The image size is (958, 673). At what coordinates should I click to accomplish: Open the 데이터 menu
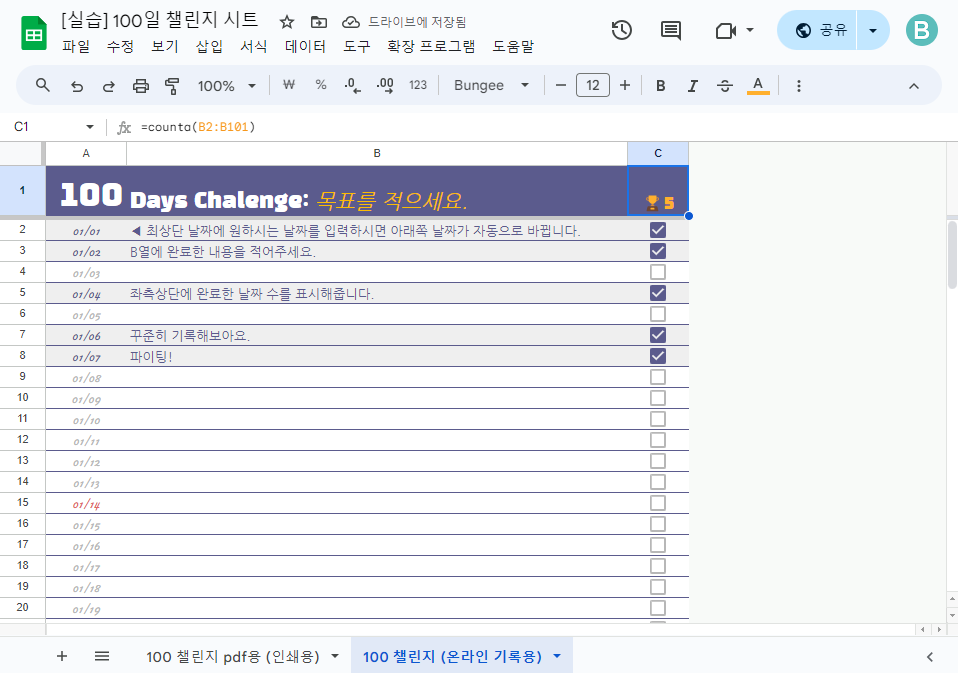[305, 46]
